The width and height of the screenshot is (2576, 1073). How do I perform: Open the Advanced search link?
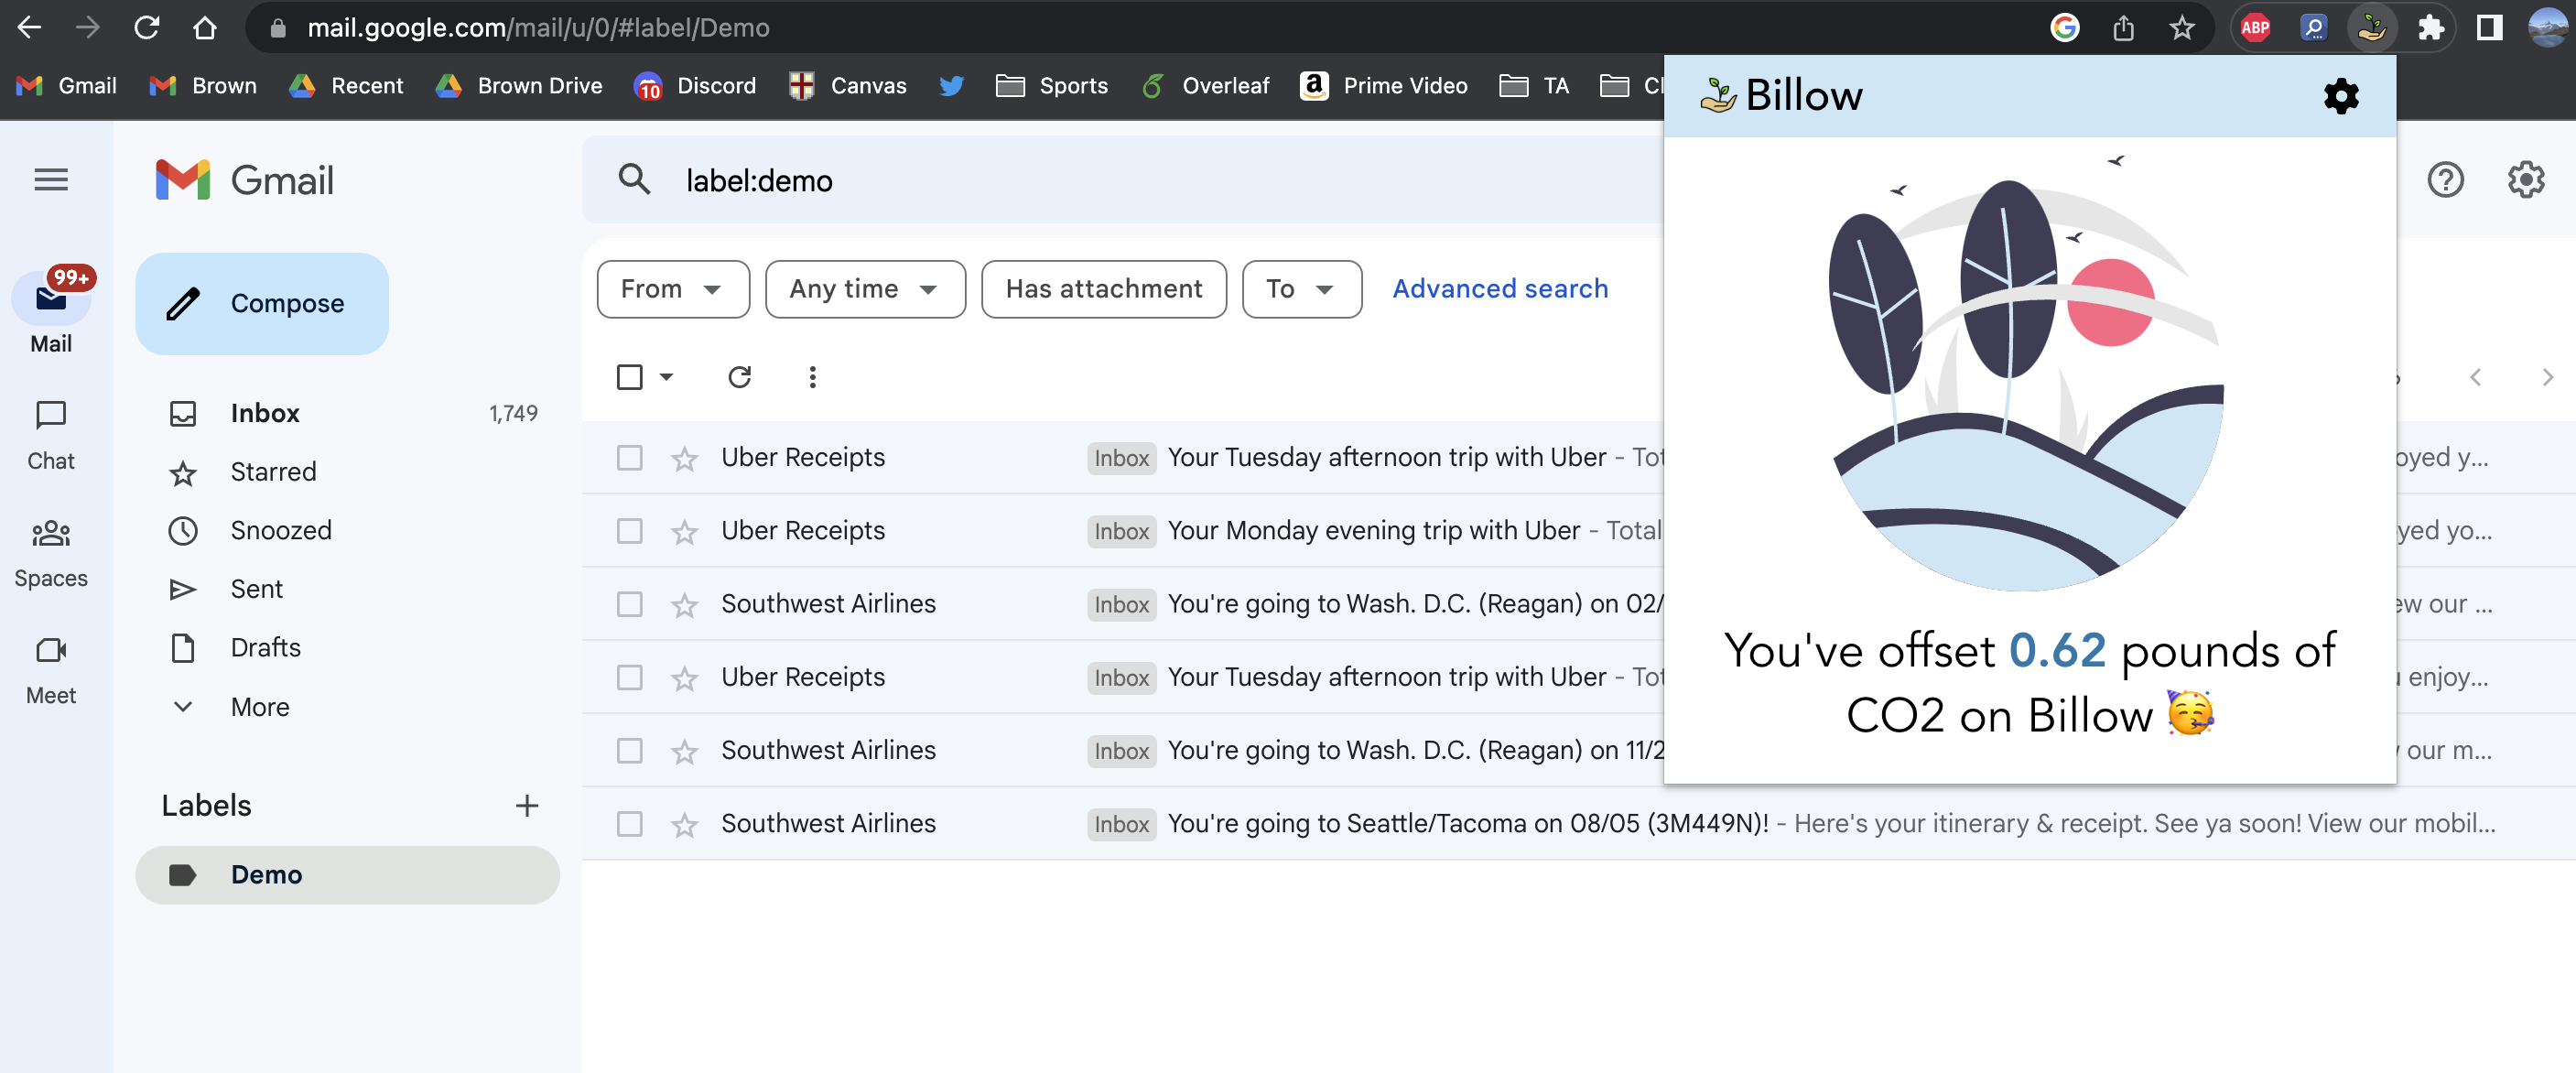coord(1499,289)
